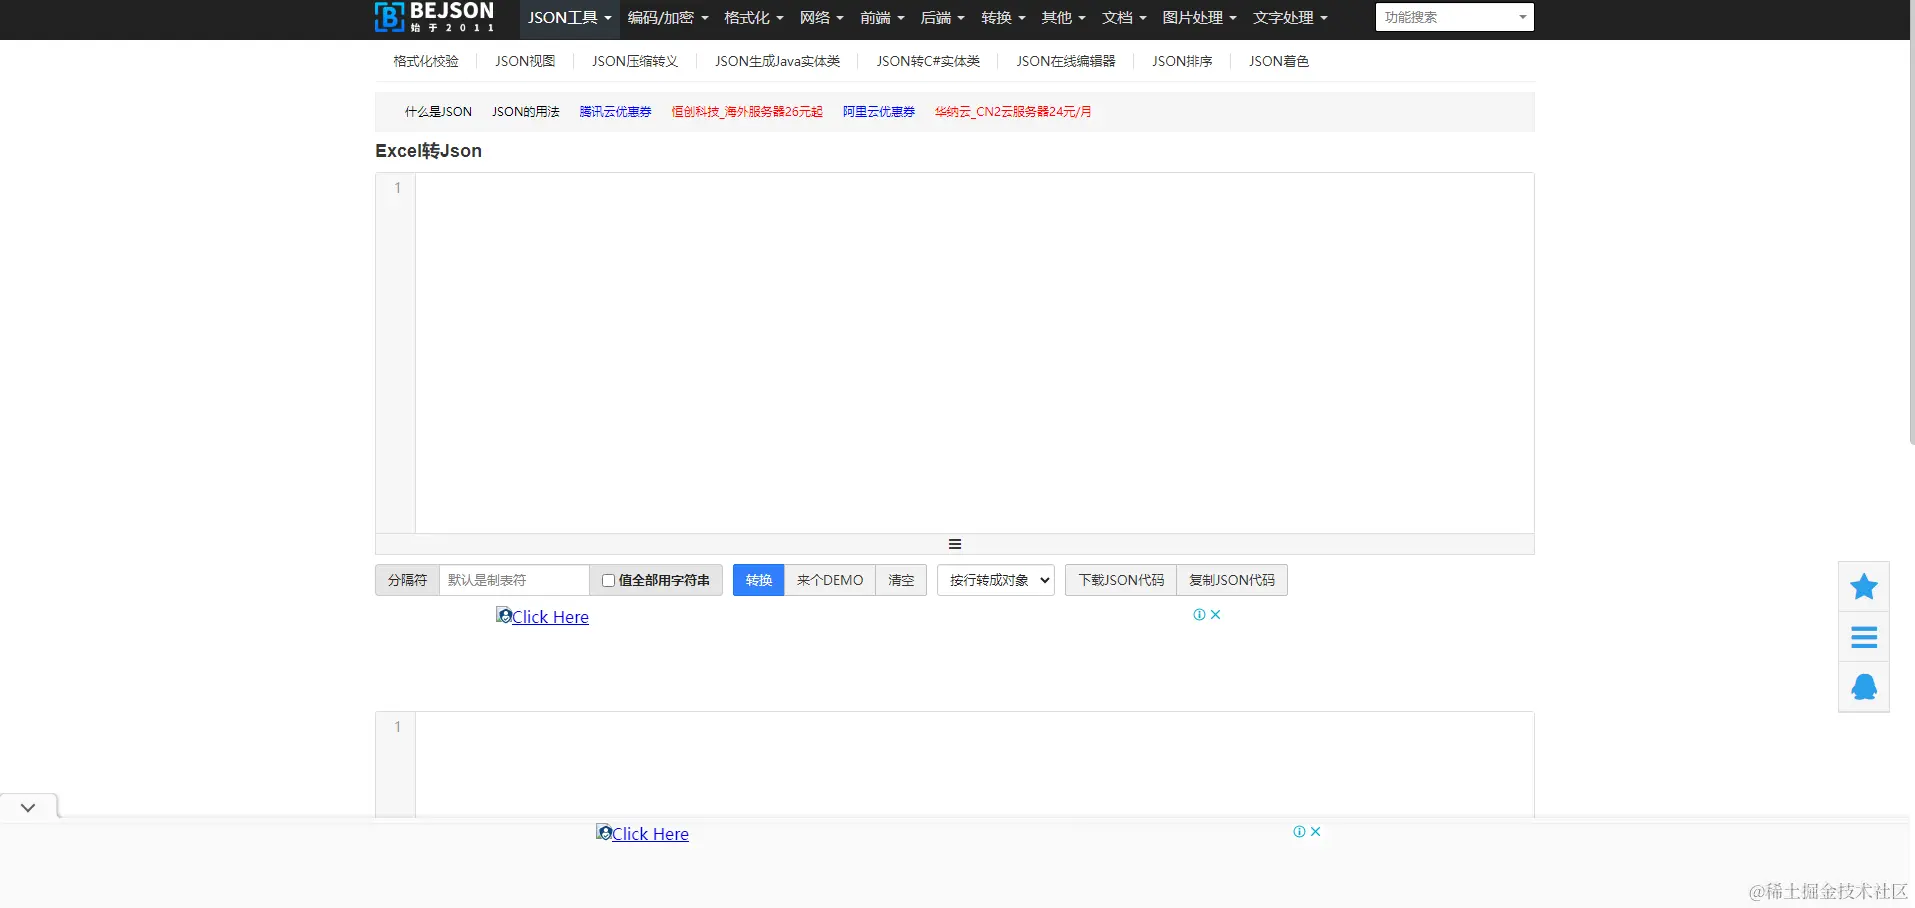1915x908 pixels.
Task: Open the JSON转C#实体类 tab
Action: [x=928, y=61]
